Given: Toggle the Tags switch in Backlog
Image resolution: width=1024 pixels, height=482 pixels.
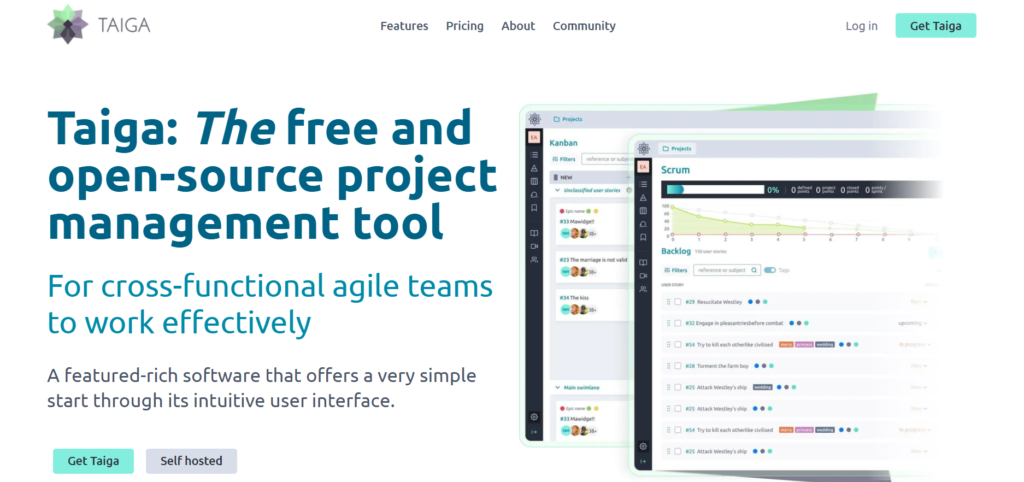Looking at the screenshot, I should (770, 270).
